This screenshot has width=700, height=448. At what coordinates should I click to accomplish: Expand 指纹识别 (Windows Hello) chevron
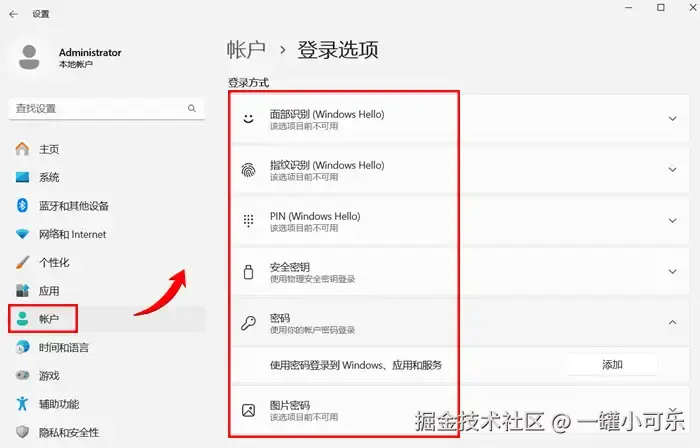(672, 170)
